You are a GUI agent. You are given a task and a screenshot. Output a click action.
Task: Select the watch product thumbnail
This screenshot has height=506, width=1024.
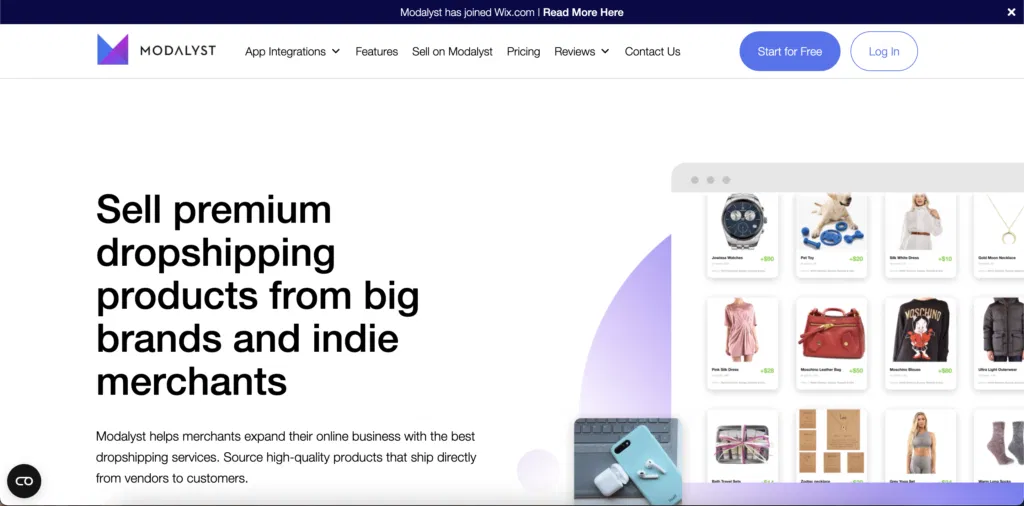coord(743,221)
